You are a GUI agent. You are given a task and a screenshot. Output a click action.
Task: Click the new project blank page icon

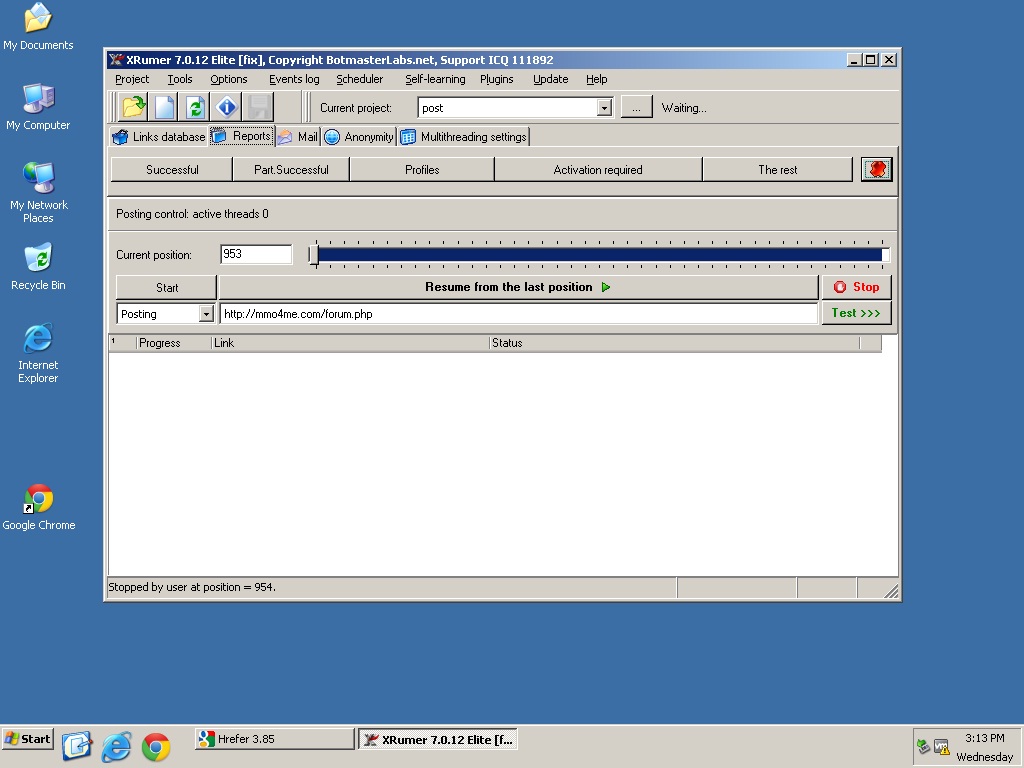pyautogui.click(x=164, y=107)
